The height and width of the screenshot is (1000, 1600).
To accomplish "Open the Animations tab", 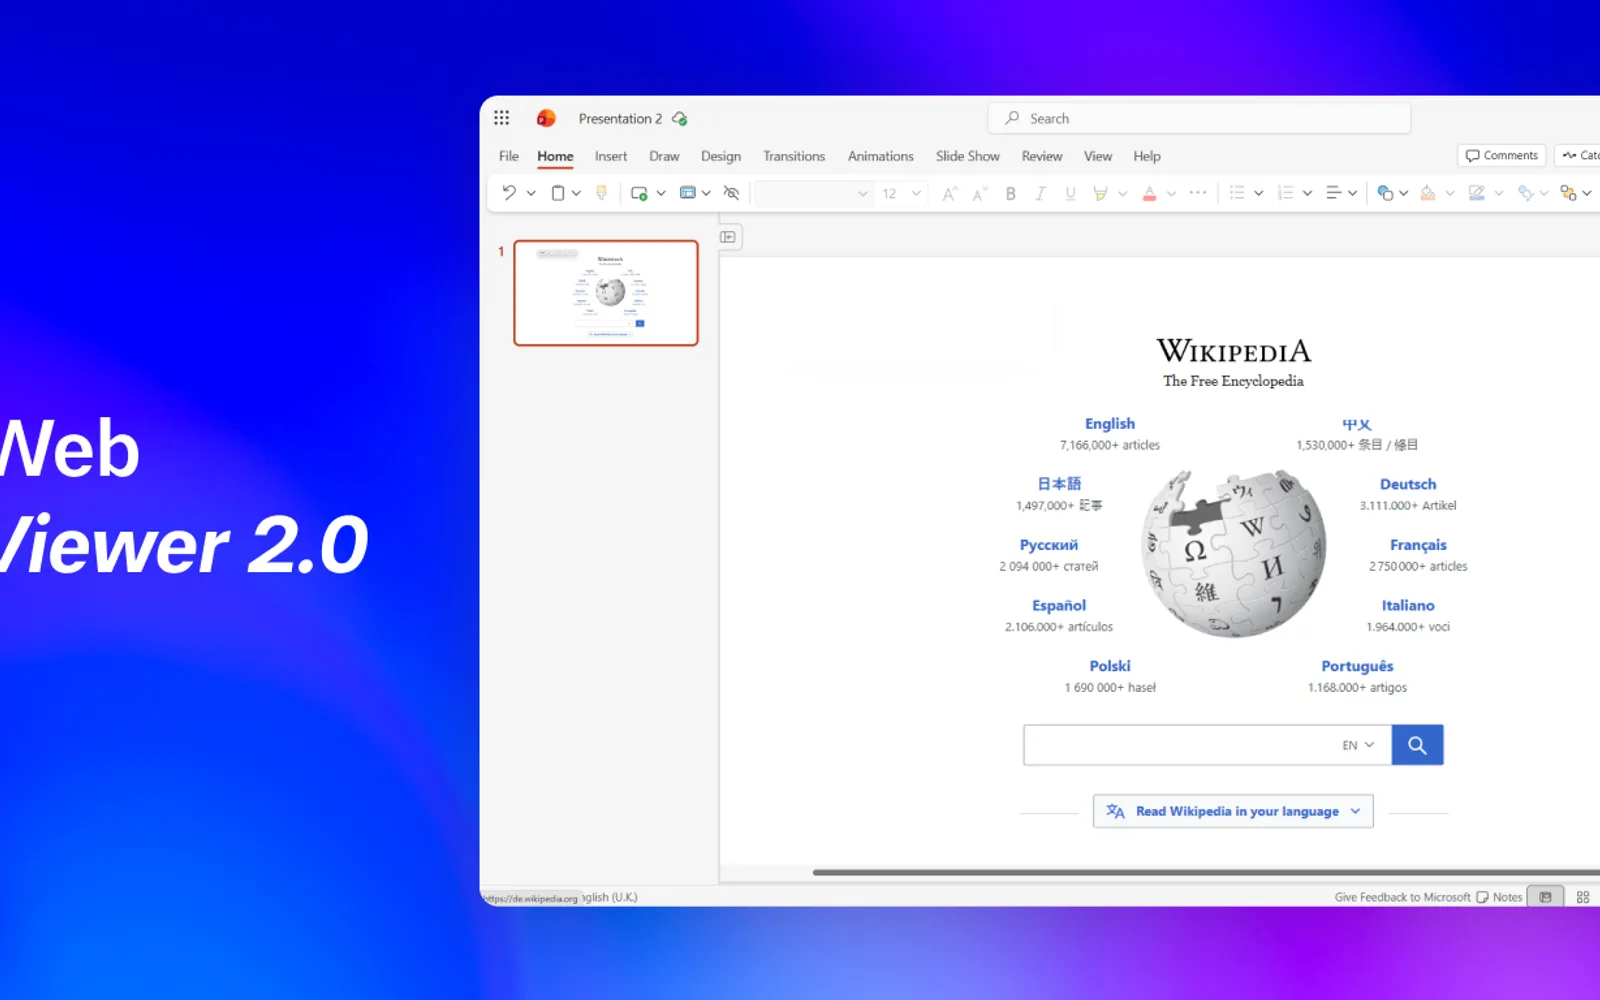I will [x=881, y=156].
